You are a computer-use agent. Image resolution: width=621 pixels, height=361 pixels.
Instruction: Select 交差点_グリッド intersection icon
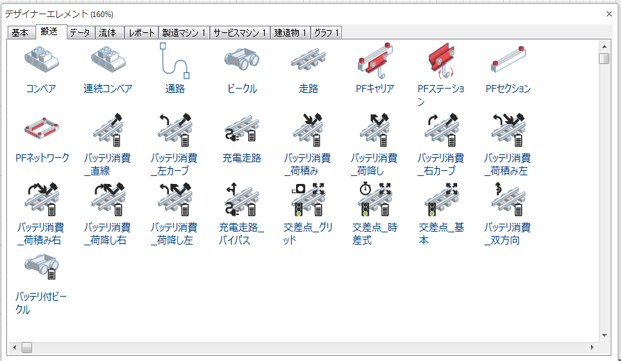pos(308,199)
